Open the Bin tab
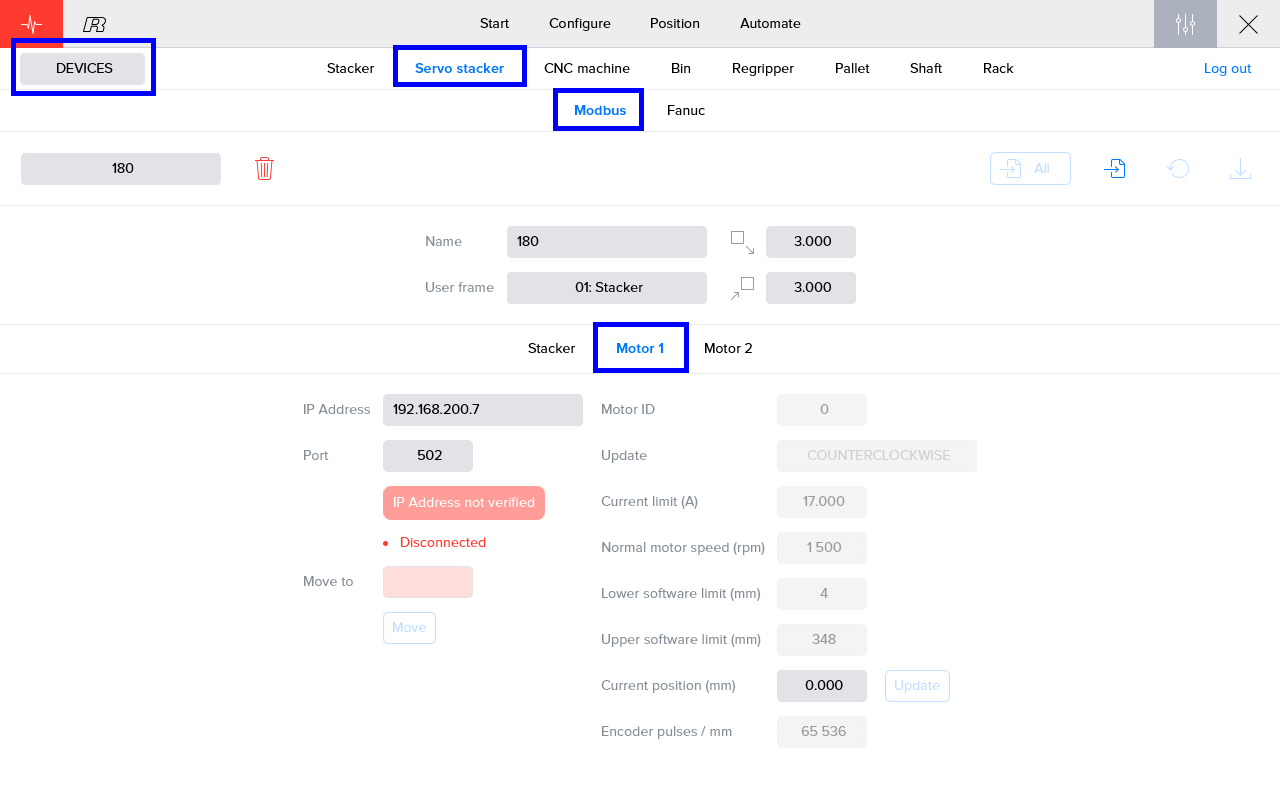1280x800 pixels. click(681, 68)
